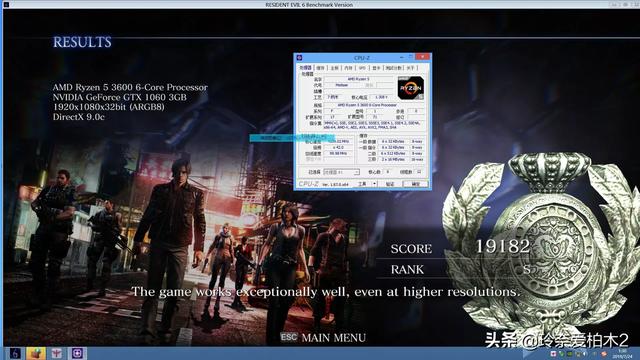The image size is (640, 360).
Task: Switch to the SPD tab in CPU-Z
Action: point(362,68)
